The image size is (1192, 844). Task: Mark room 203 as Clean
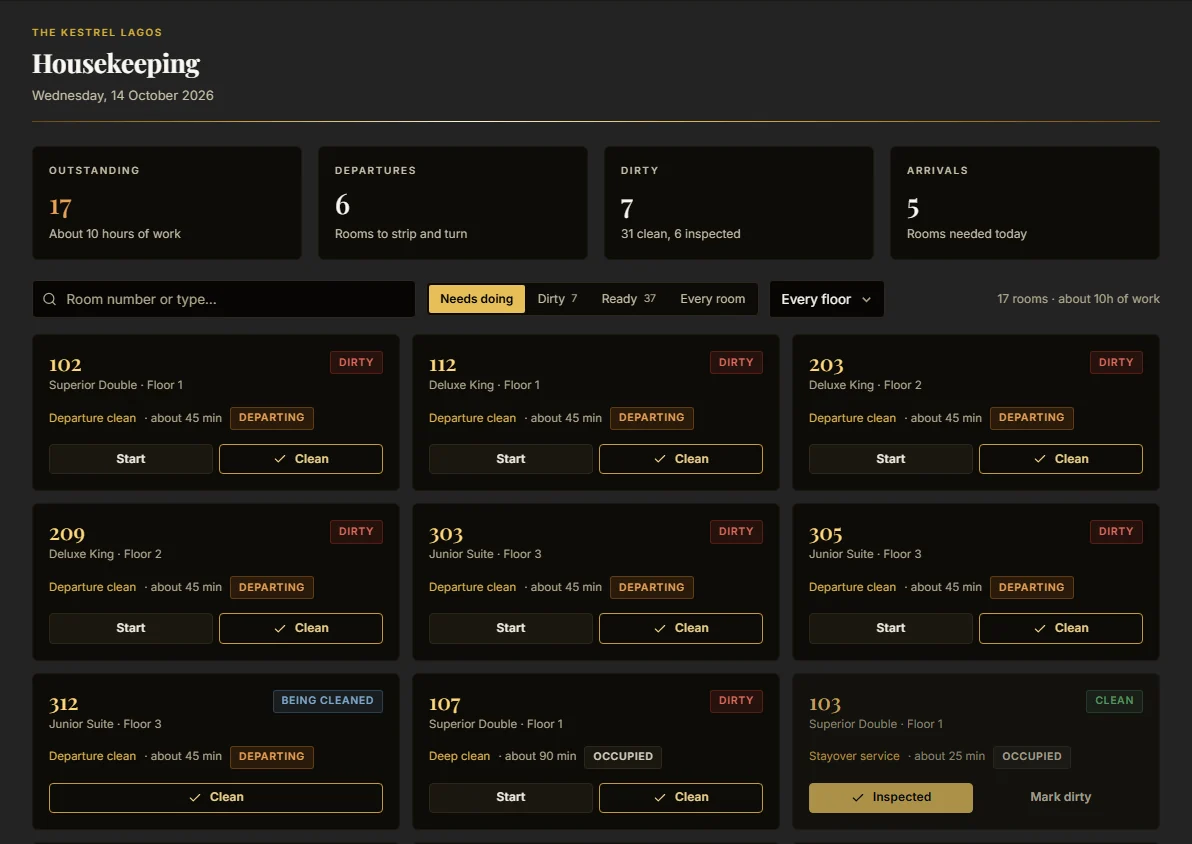point(1060,459)
